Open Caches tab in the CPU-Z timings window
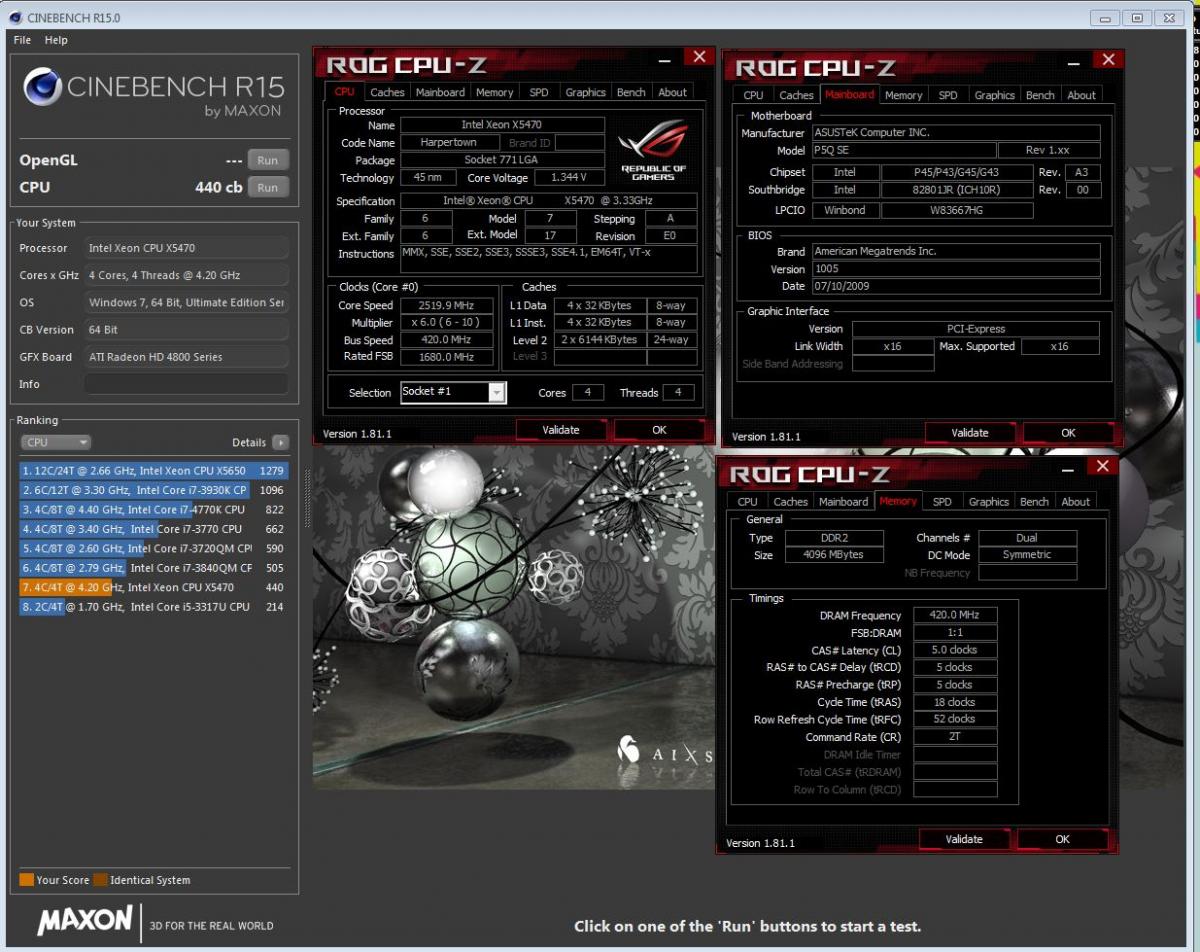The image size is (1200, 952). (790, 501)
